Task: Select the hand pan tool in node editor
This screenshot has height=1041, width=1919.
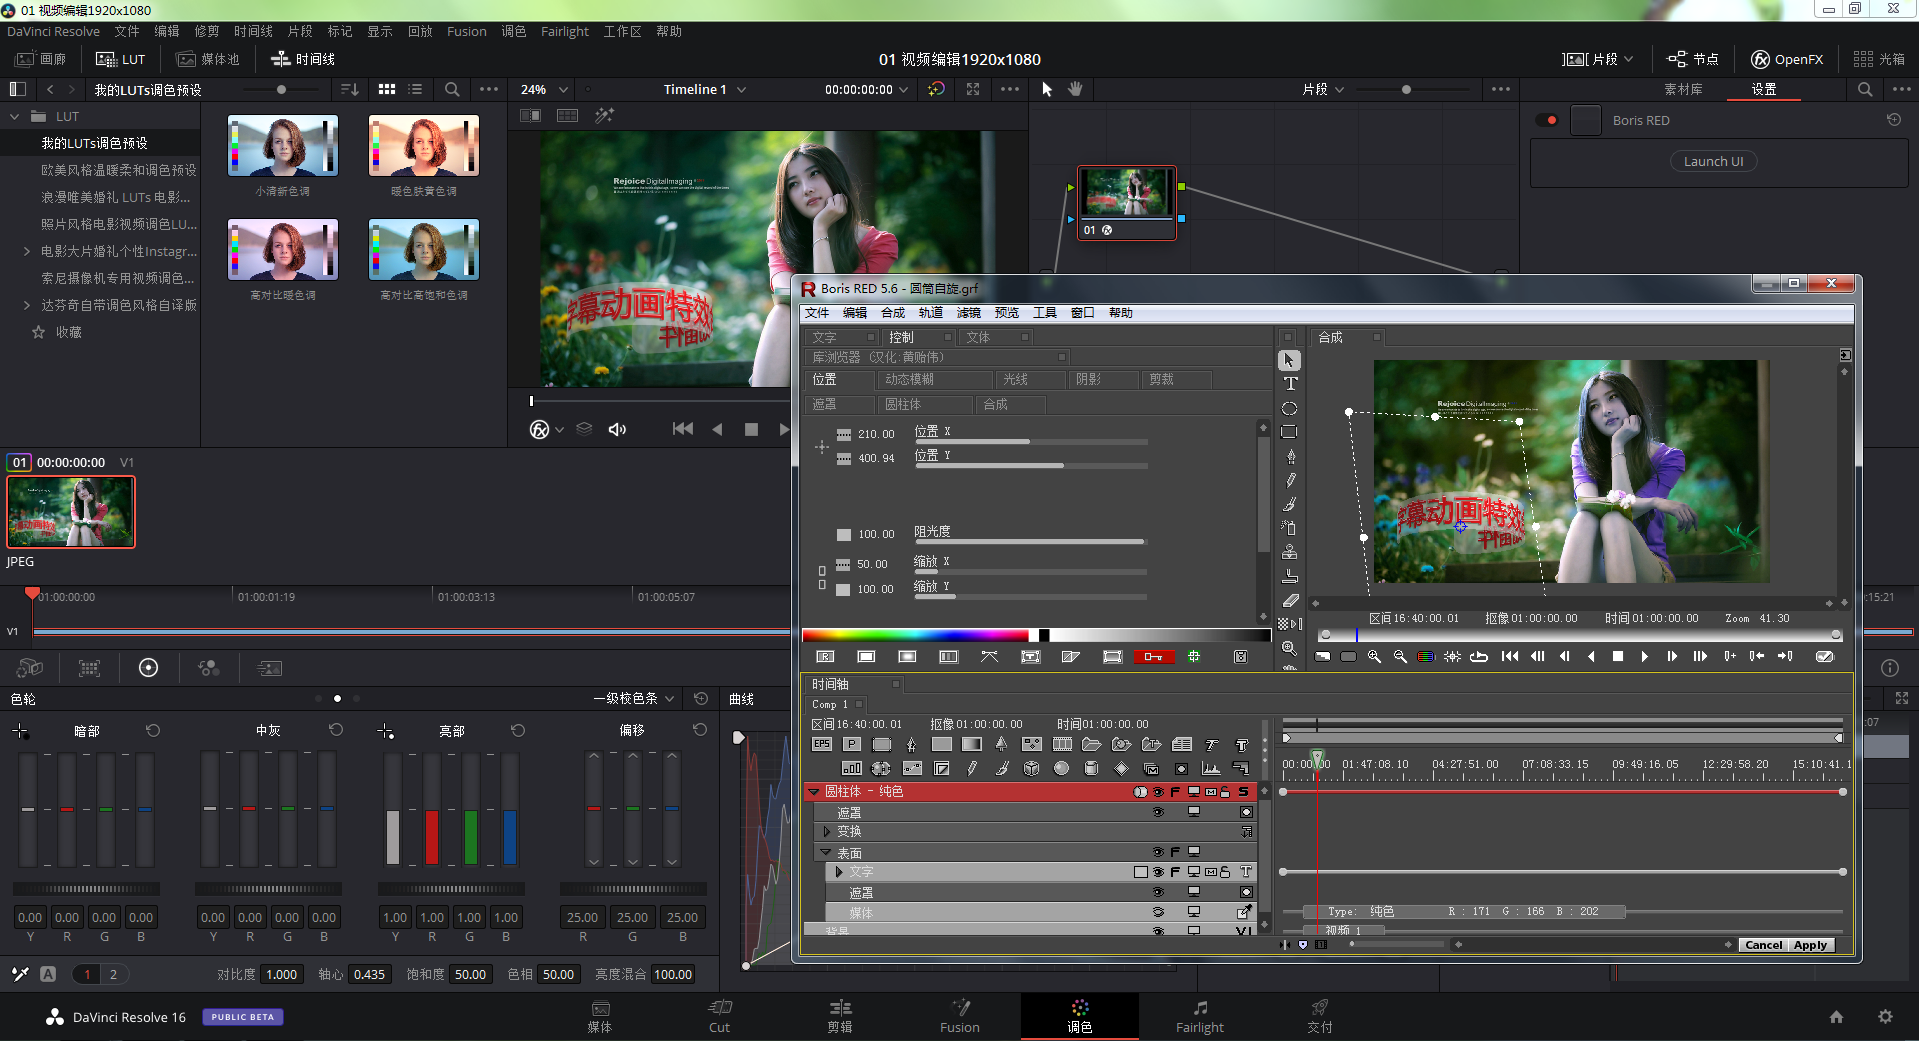Action: coord(1075,89)
